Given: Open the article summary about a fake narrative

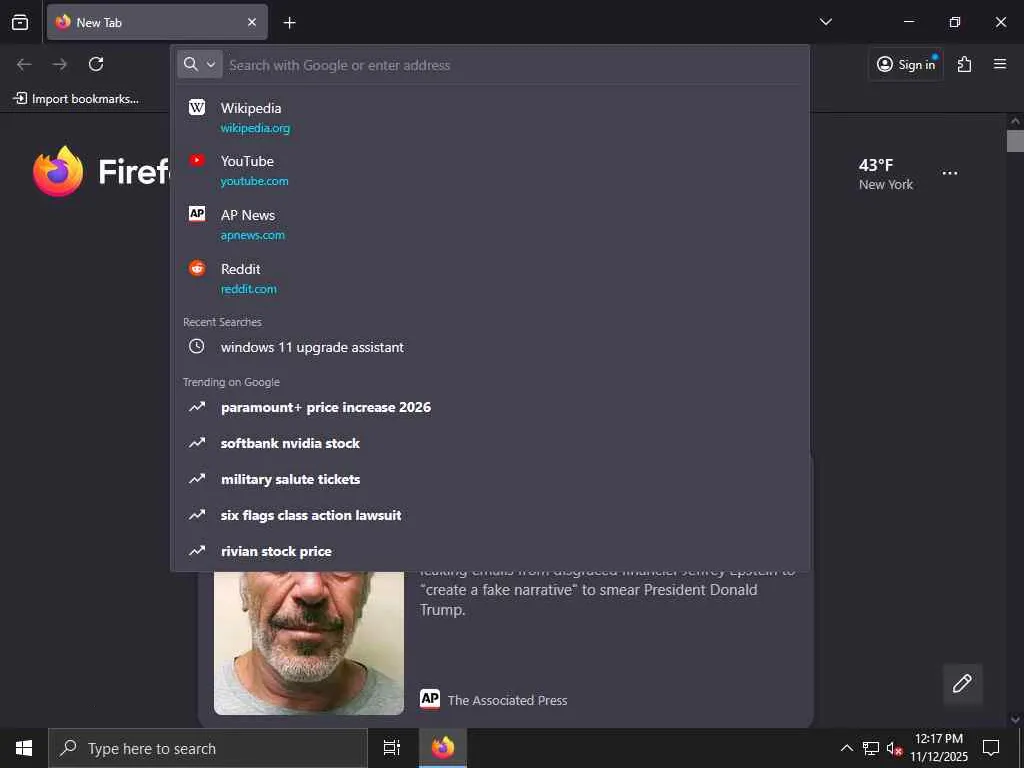Looking at the screenshot, I should [x=607, y=592].
